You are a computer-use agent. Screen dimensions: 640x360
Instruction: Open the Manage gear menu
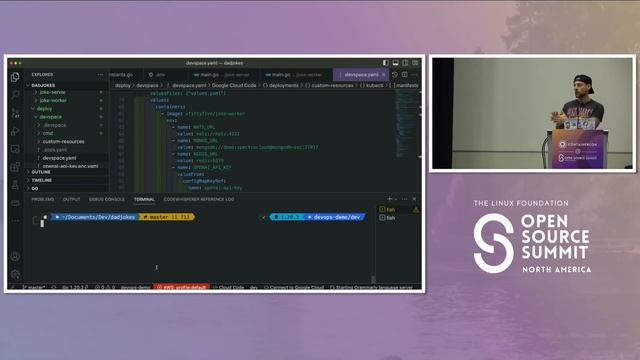click(15, 274)
